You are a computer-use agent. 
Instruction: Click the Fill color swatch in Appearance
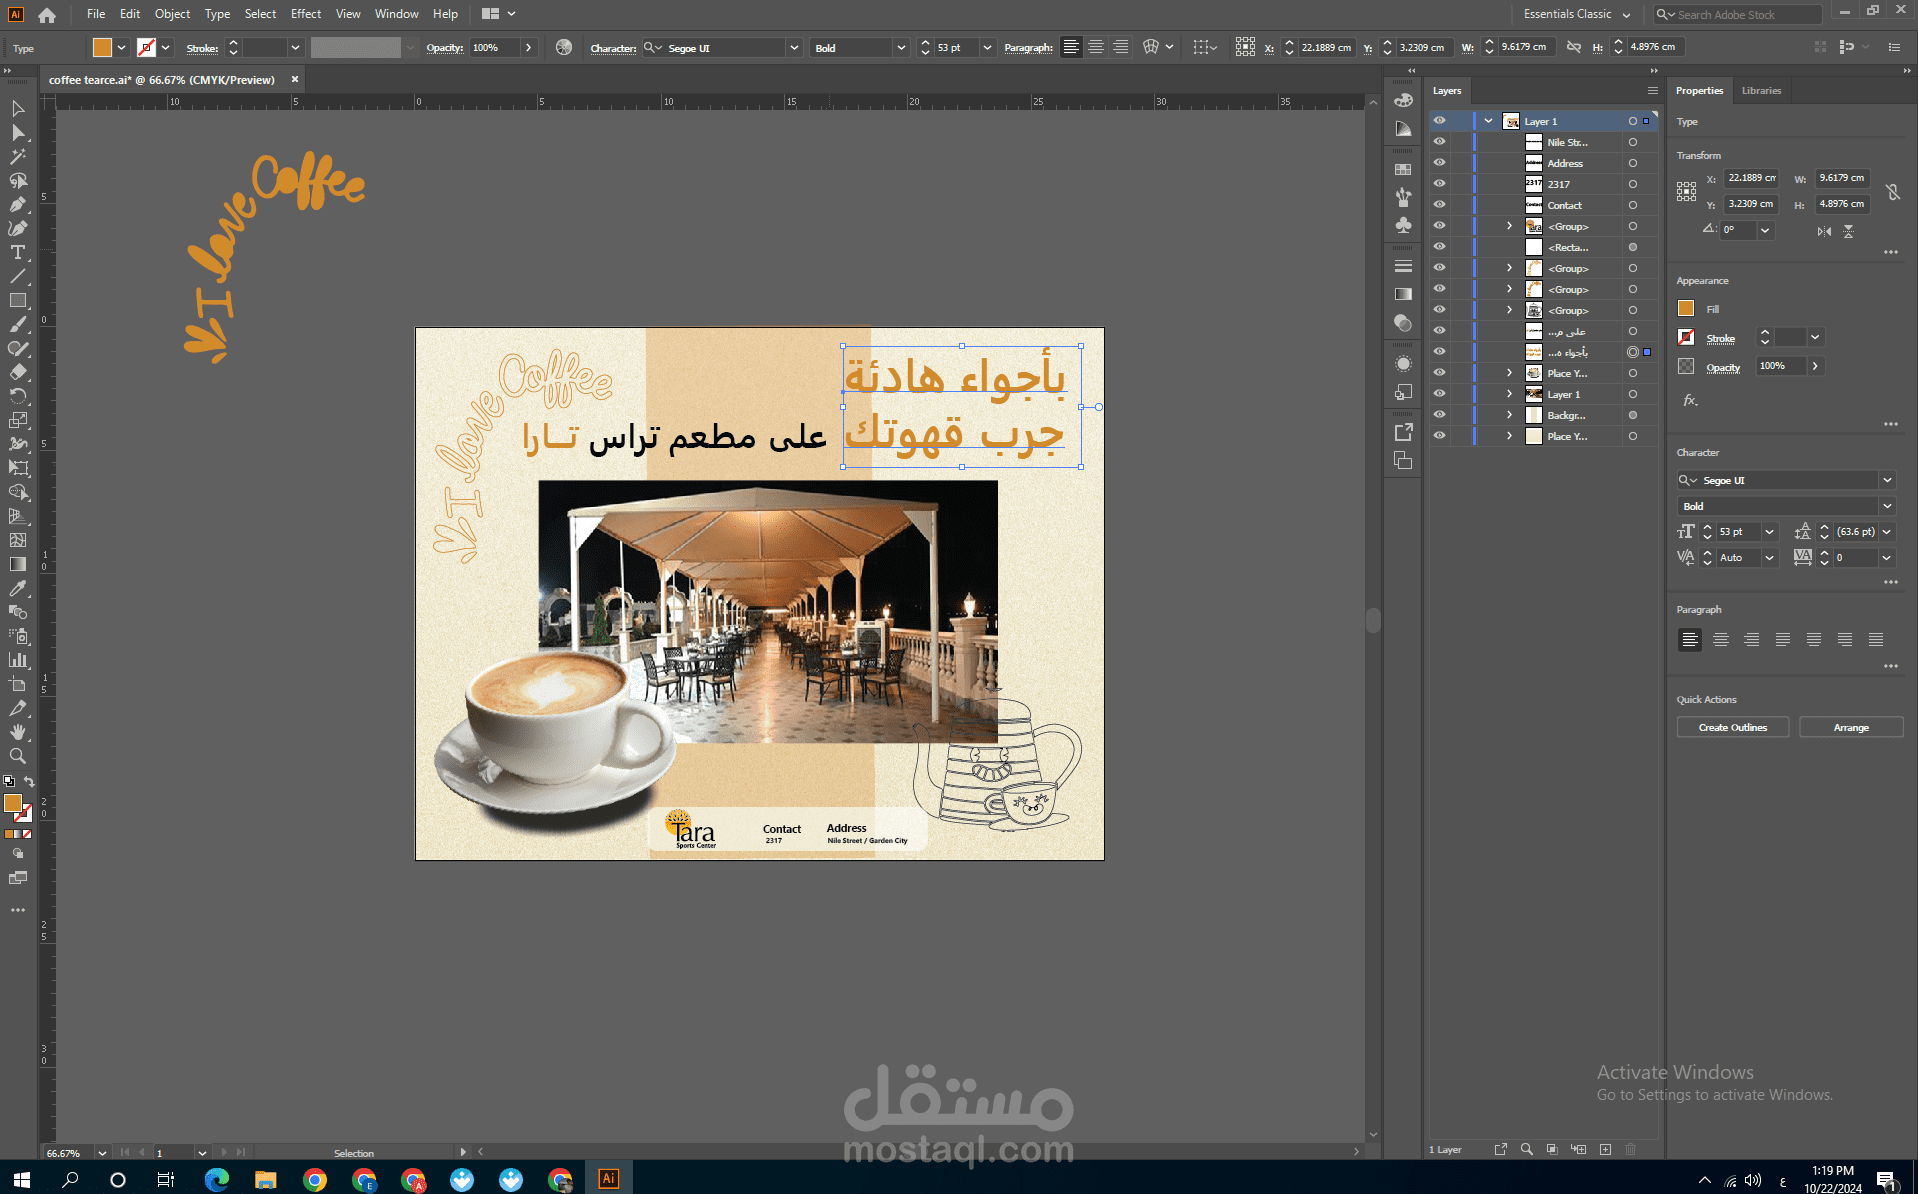(x=1687, y=309)
